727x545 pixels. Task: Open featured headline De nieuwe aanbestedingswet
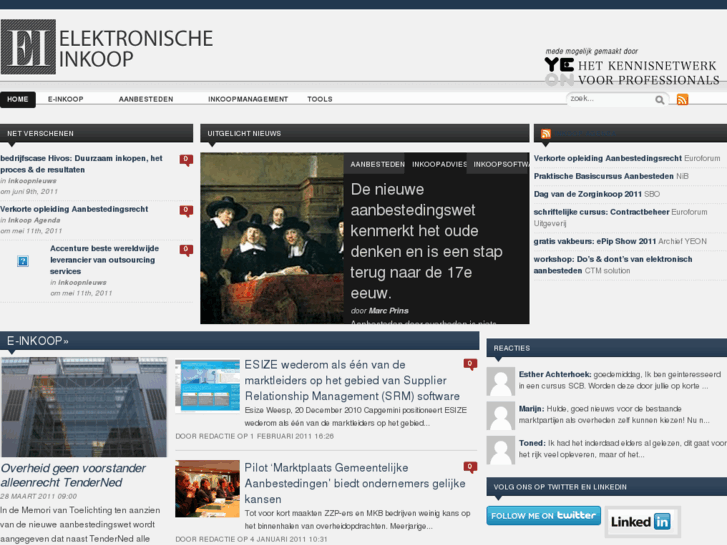click(x=426, y=241)
